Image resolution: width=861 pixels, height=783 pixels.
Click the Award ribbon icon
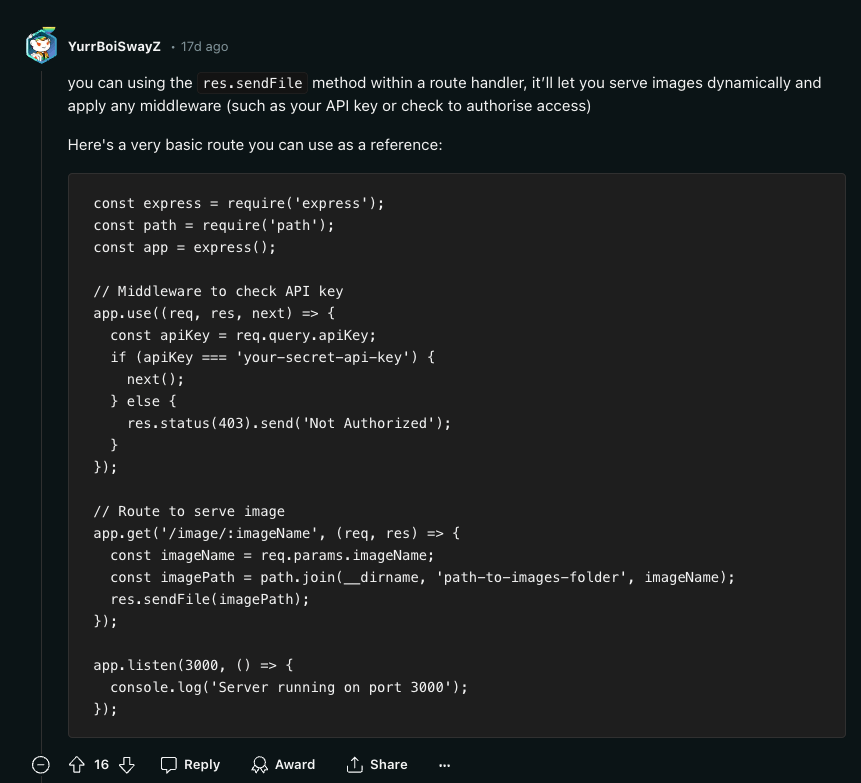[261, 764]
